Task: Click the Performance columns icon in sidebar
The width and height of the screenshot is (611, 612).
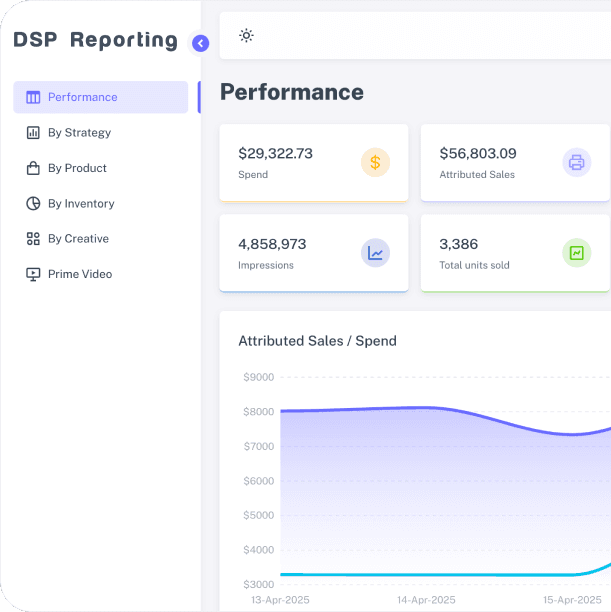Action: [x=33, y=97]
